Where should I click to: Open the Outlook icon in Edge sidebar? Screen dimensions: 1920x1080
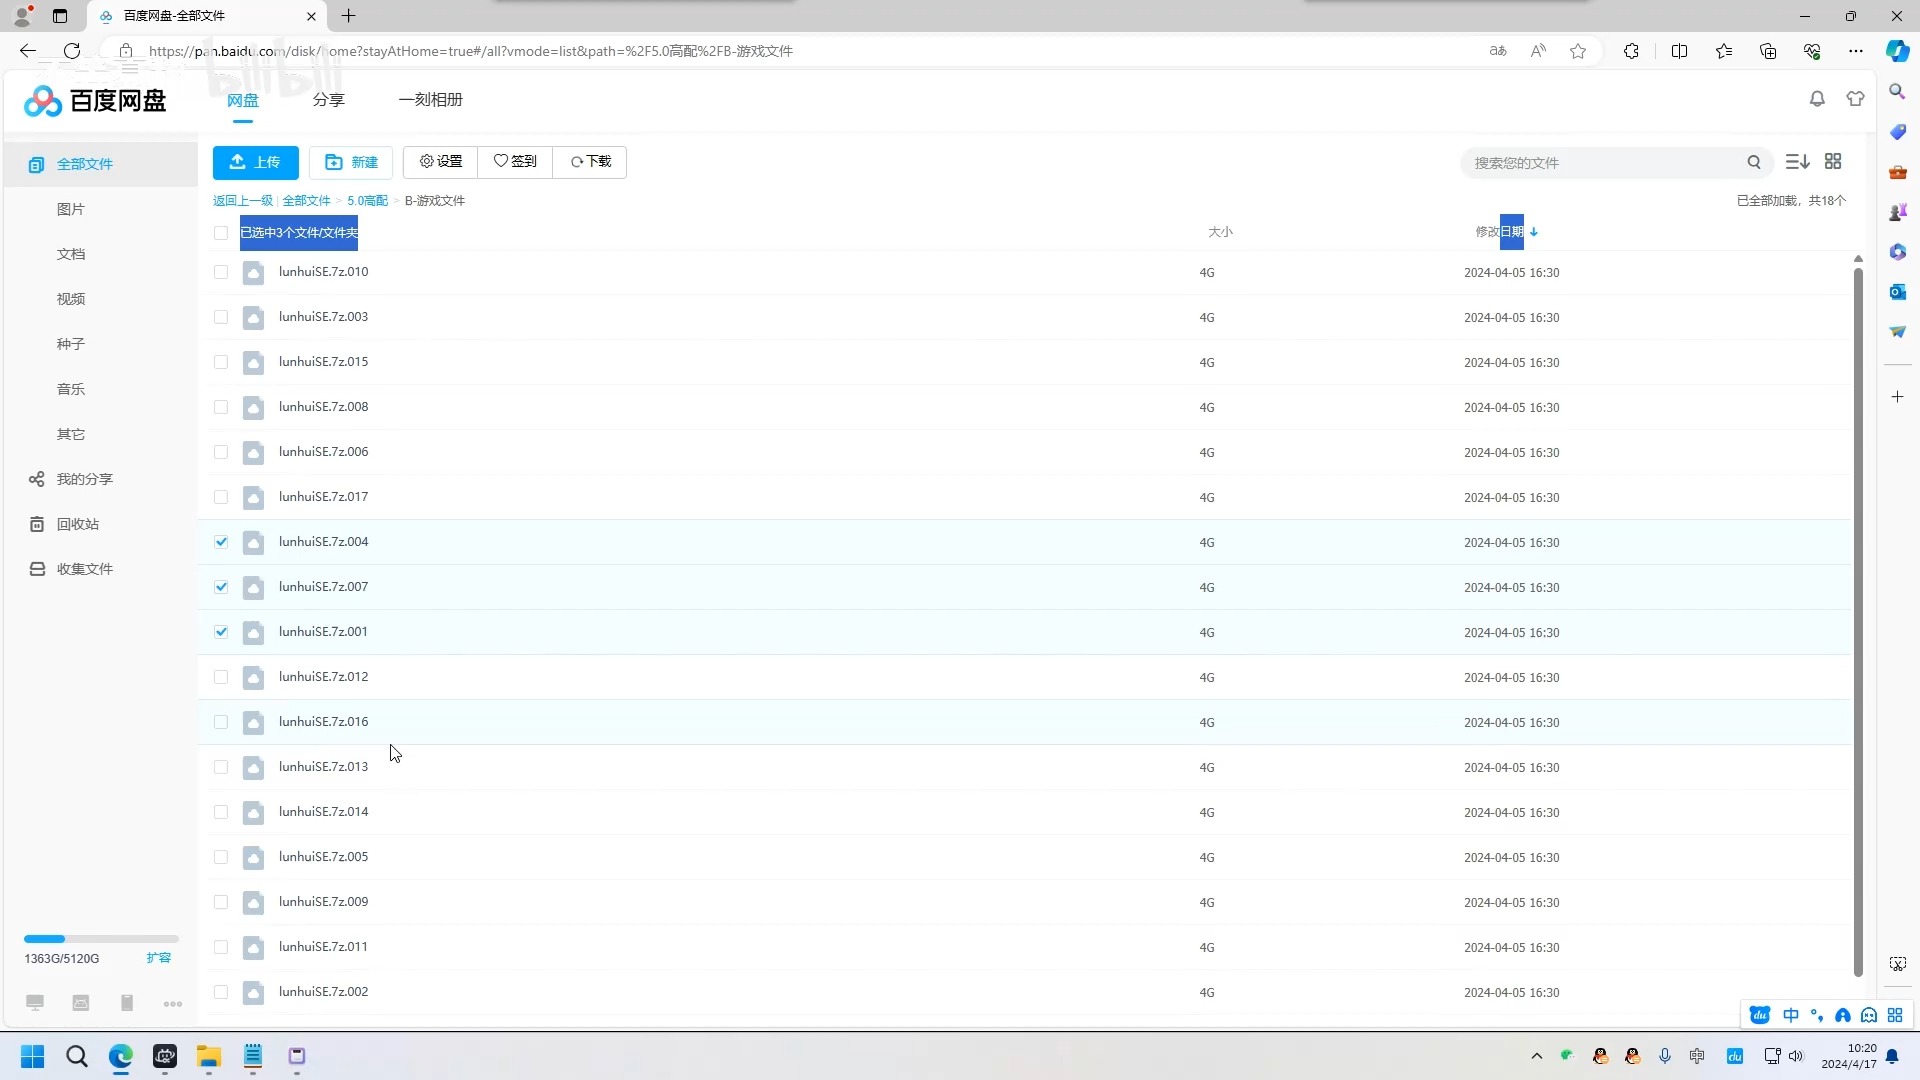1897,292
